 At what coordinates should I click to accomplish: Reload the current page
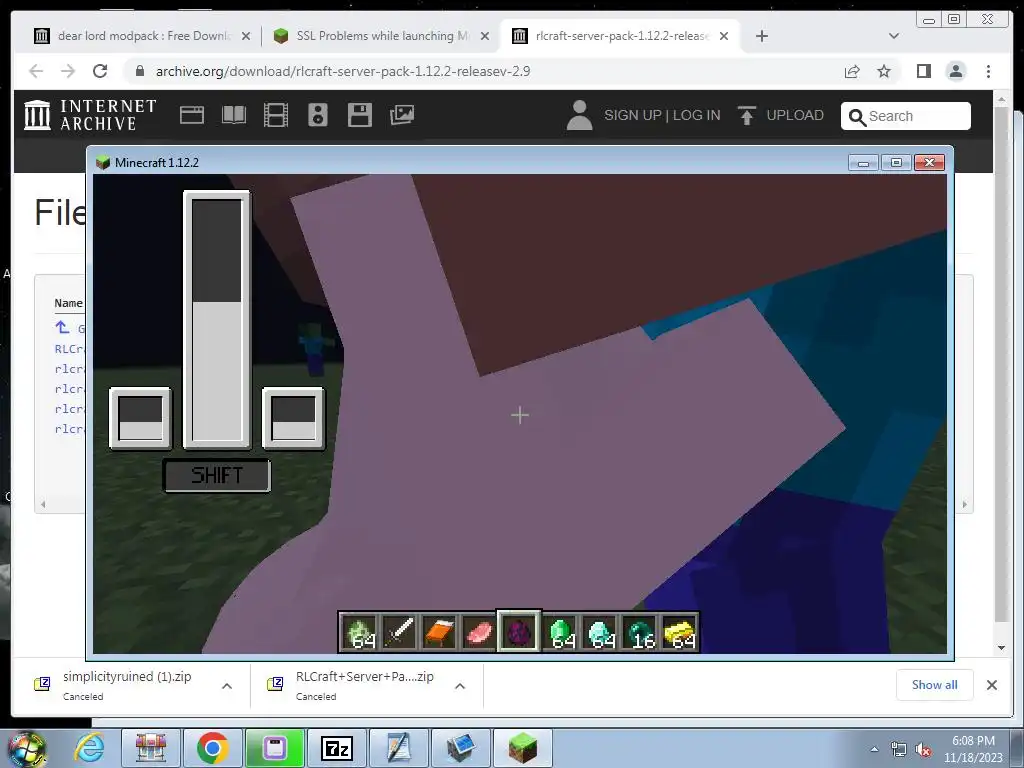point(100,71)
